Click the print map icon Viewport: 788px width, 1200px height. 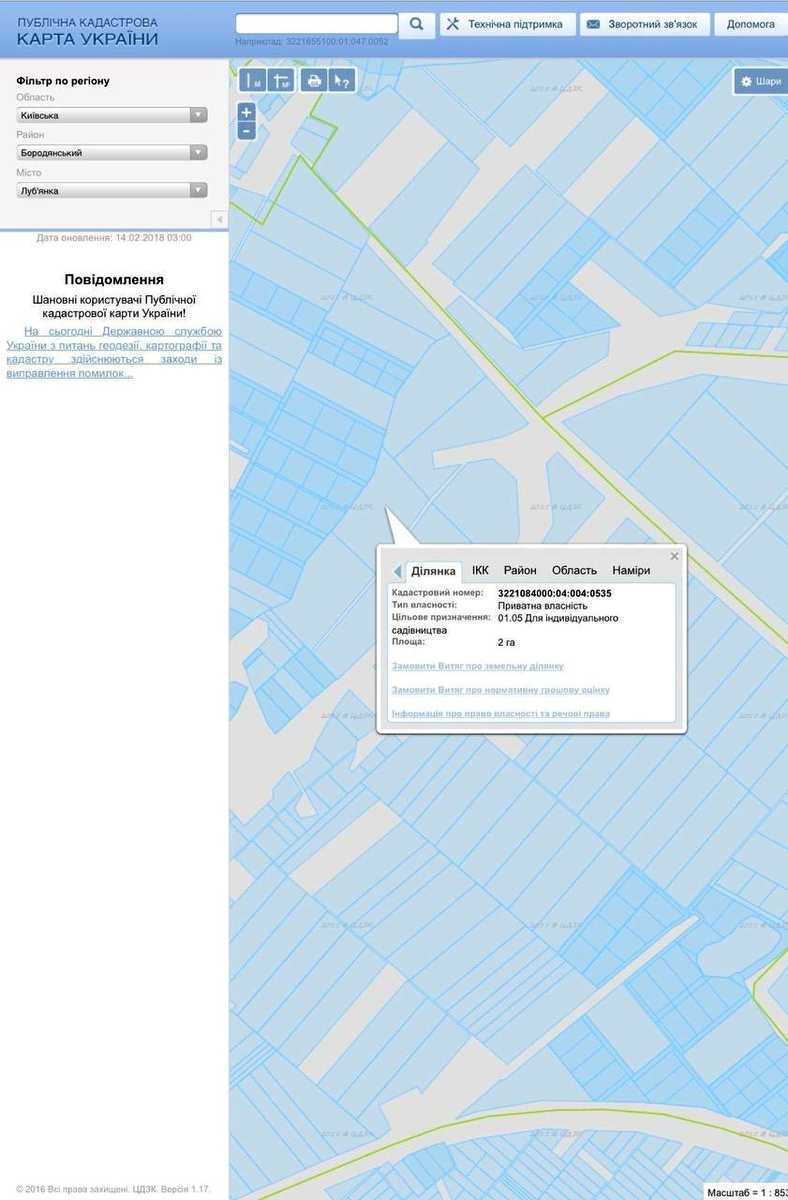(314, 81)
